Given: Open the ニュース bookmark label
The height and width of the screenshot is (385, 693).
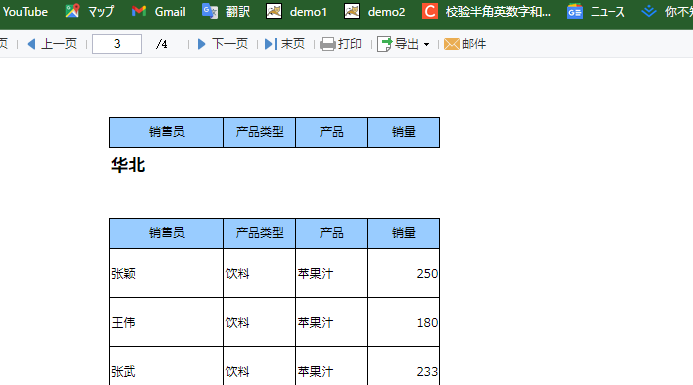Looking at the screenshot, I should click(608, 11).
